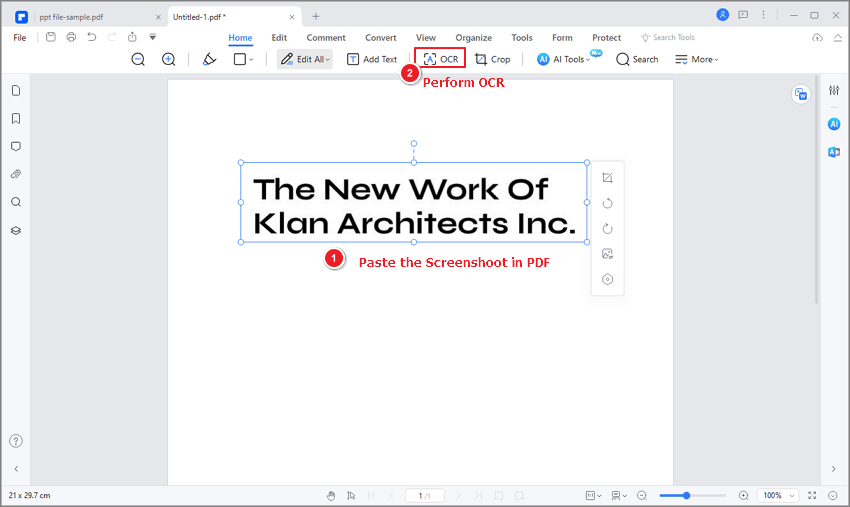The height and width of the screenshot is (507, 850).
Task: Open the 100% zoom level dropdown
Action: coord(778,496)
